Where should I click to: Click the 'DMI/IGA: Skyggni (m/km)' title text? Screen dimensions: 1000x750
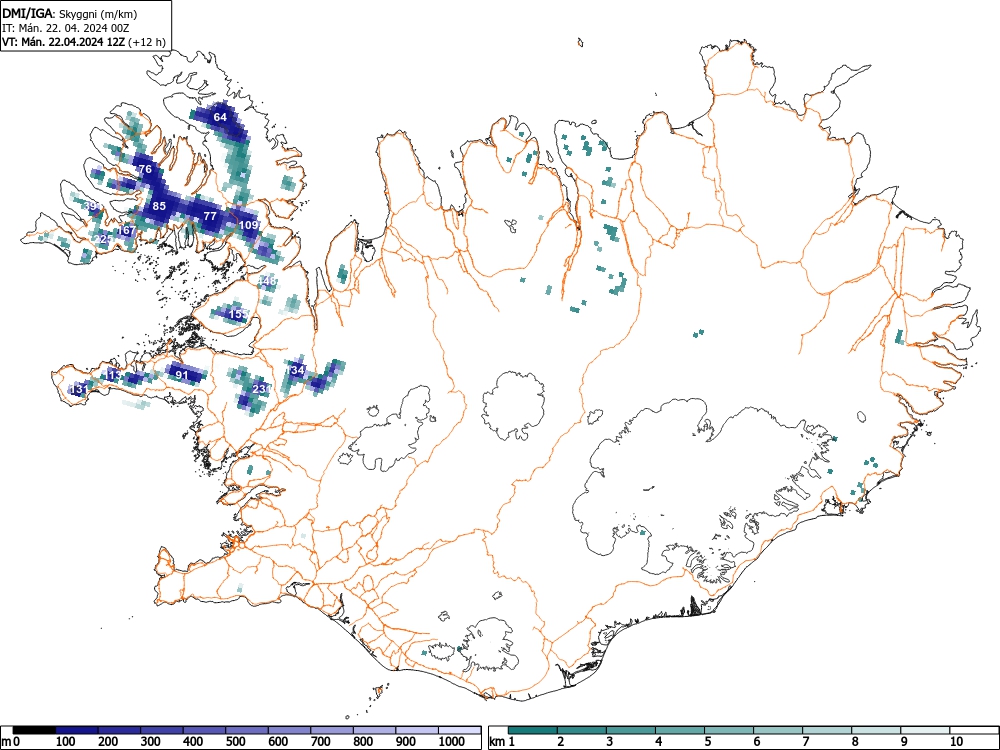pos(70,13)
